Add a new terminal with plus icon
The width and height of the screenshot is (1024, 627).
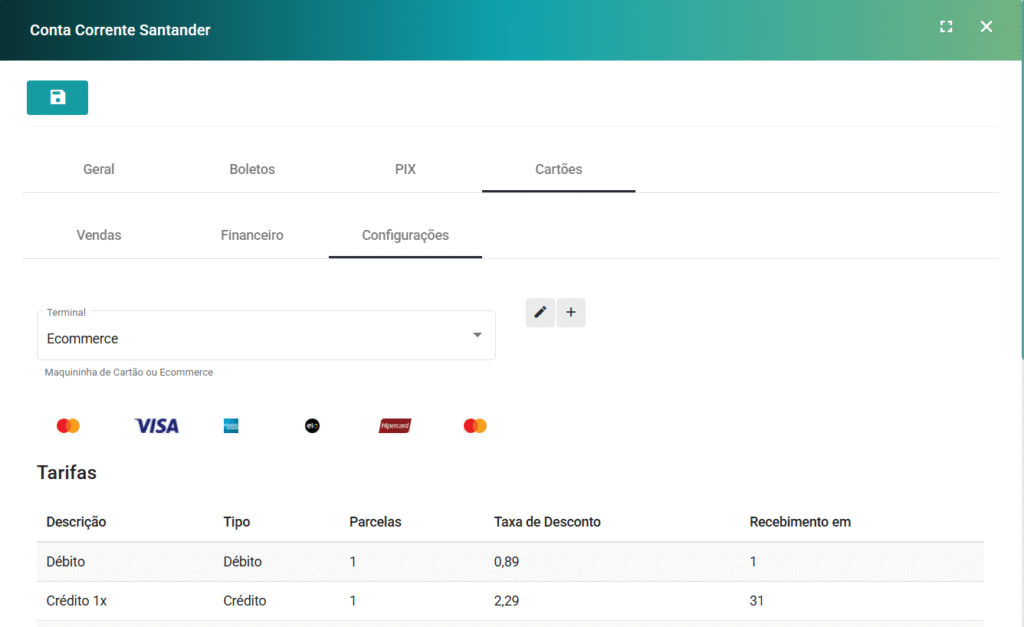(x=571, y=312)
